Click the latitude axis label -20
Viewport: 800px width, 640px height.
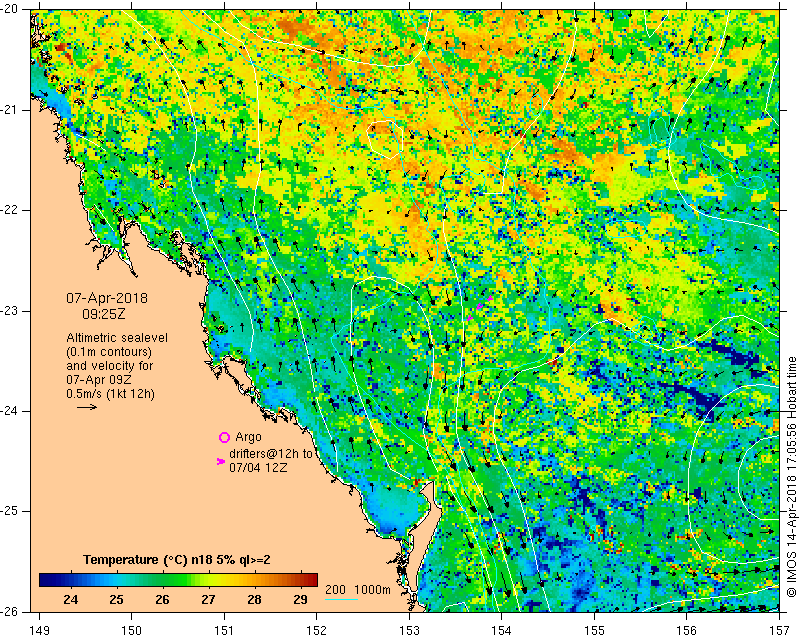pyautogui.click(x=9, y=9)
